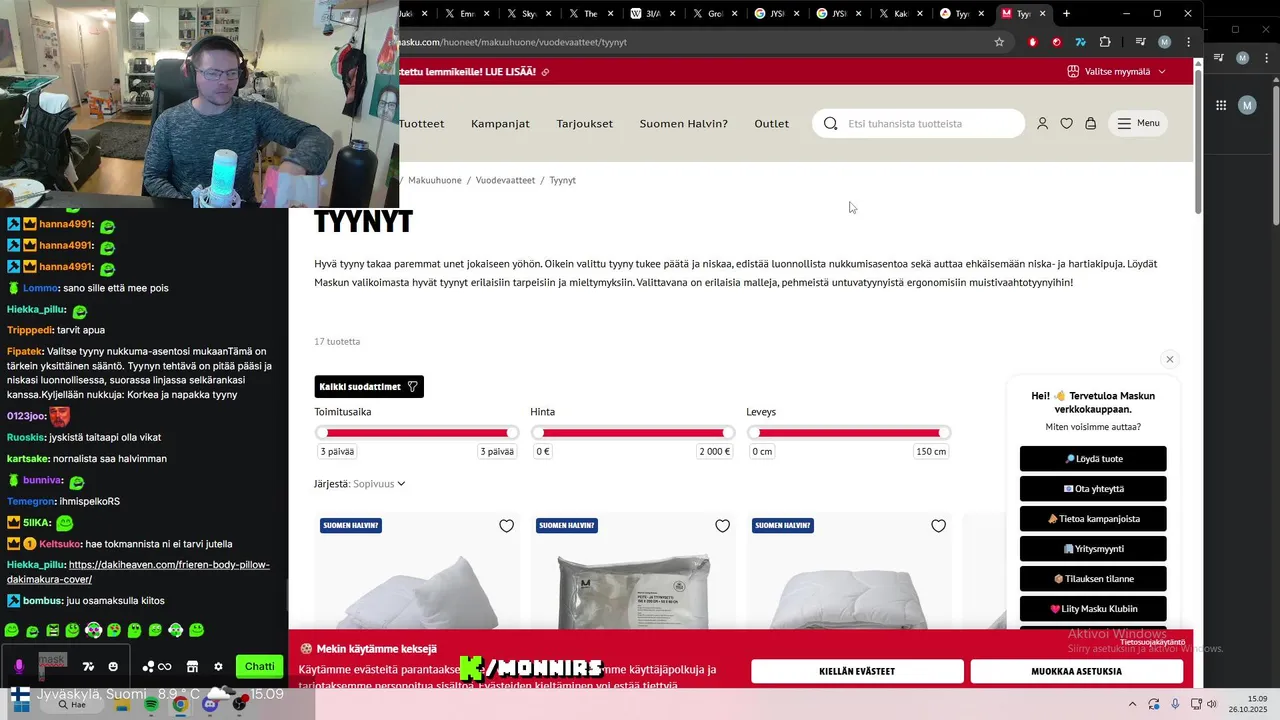1280x720 pixels.
Task: Open the browser extensions puzzle icon
Action: pos(1105,42)
